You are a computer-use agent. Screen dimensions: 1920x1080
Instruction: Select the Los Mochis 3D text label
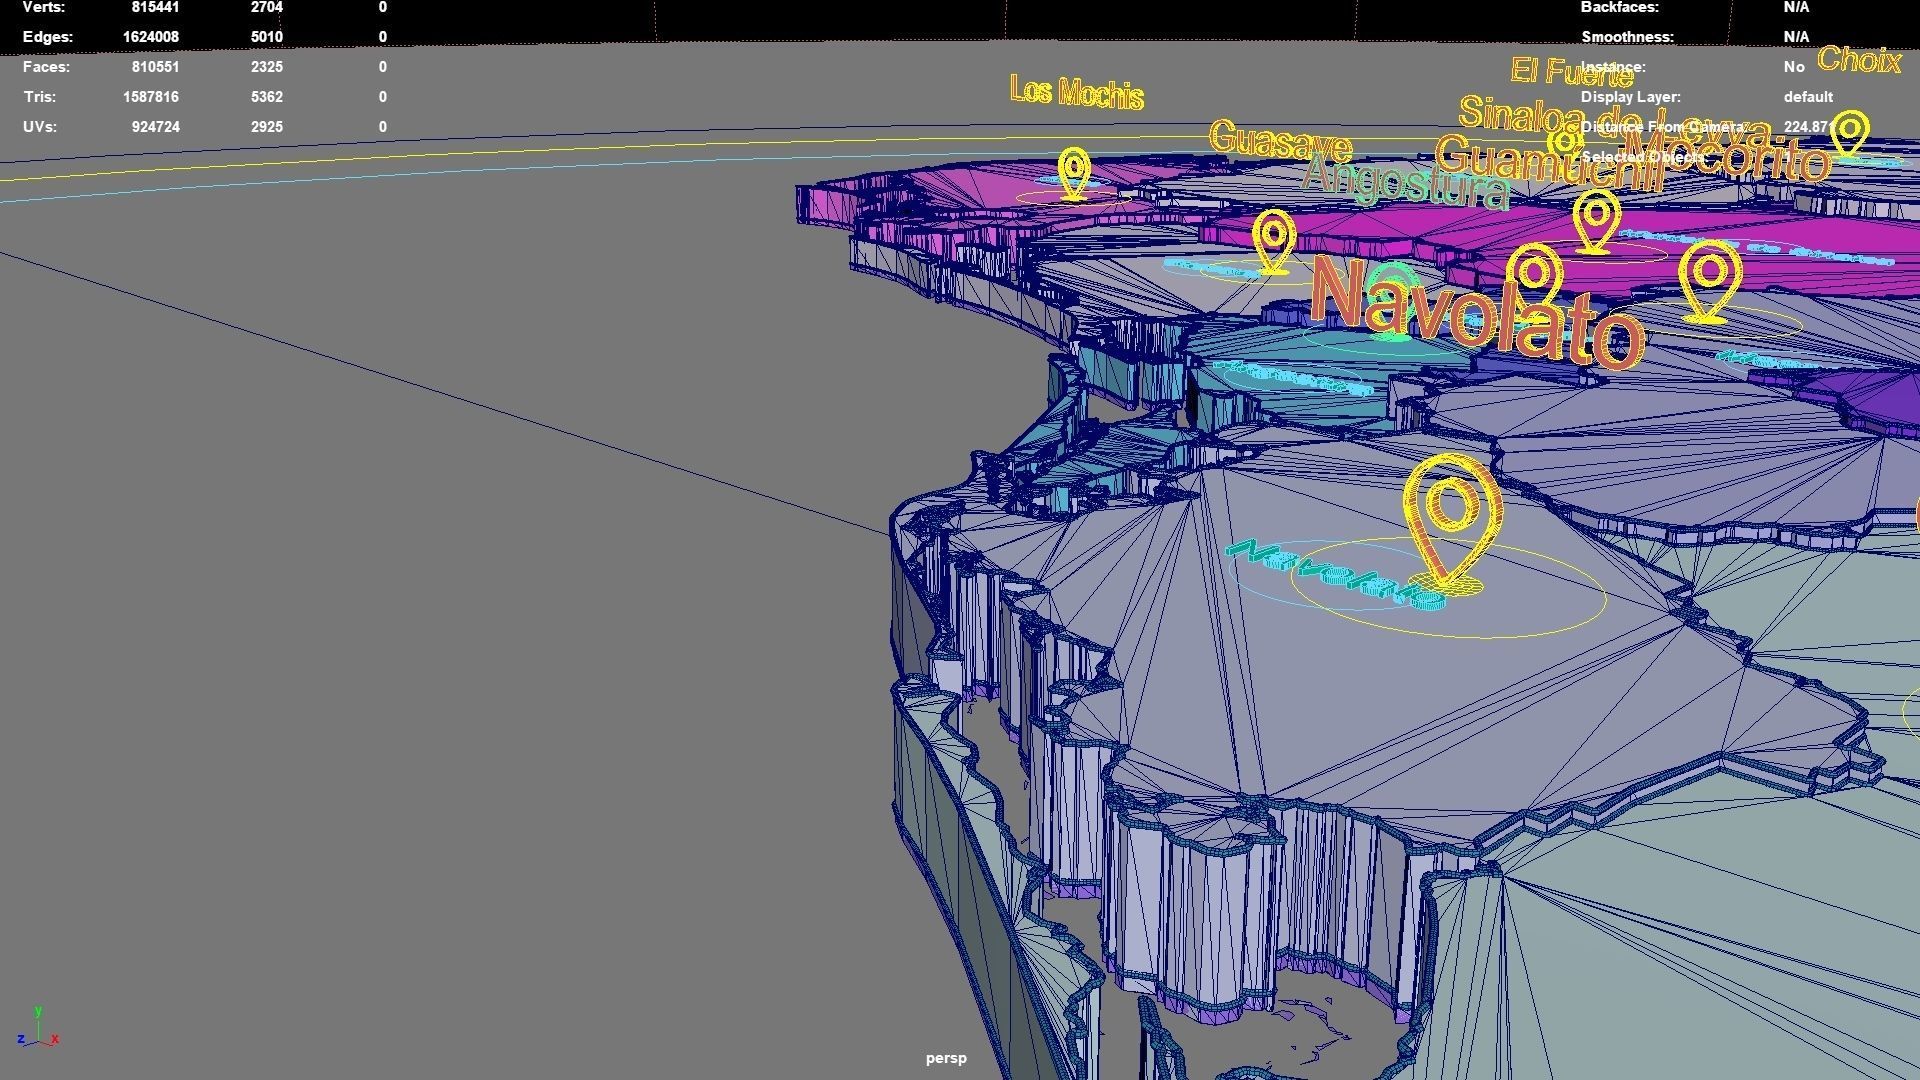pyautogui.click(x=1076, y=92)
